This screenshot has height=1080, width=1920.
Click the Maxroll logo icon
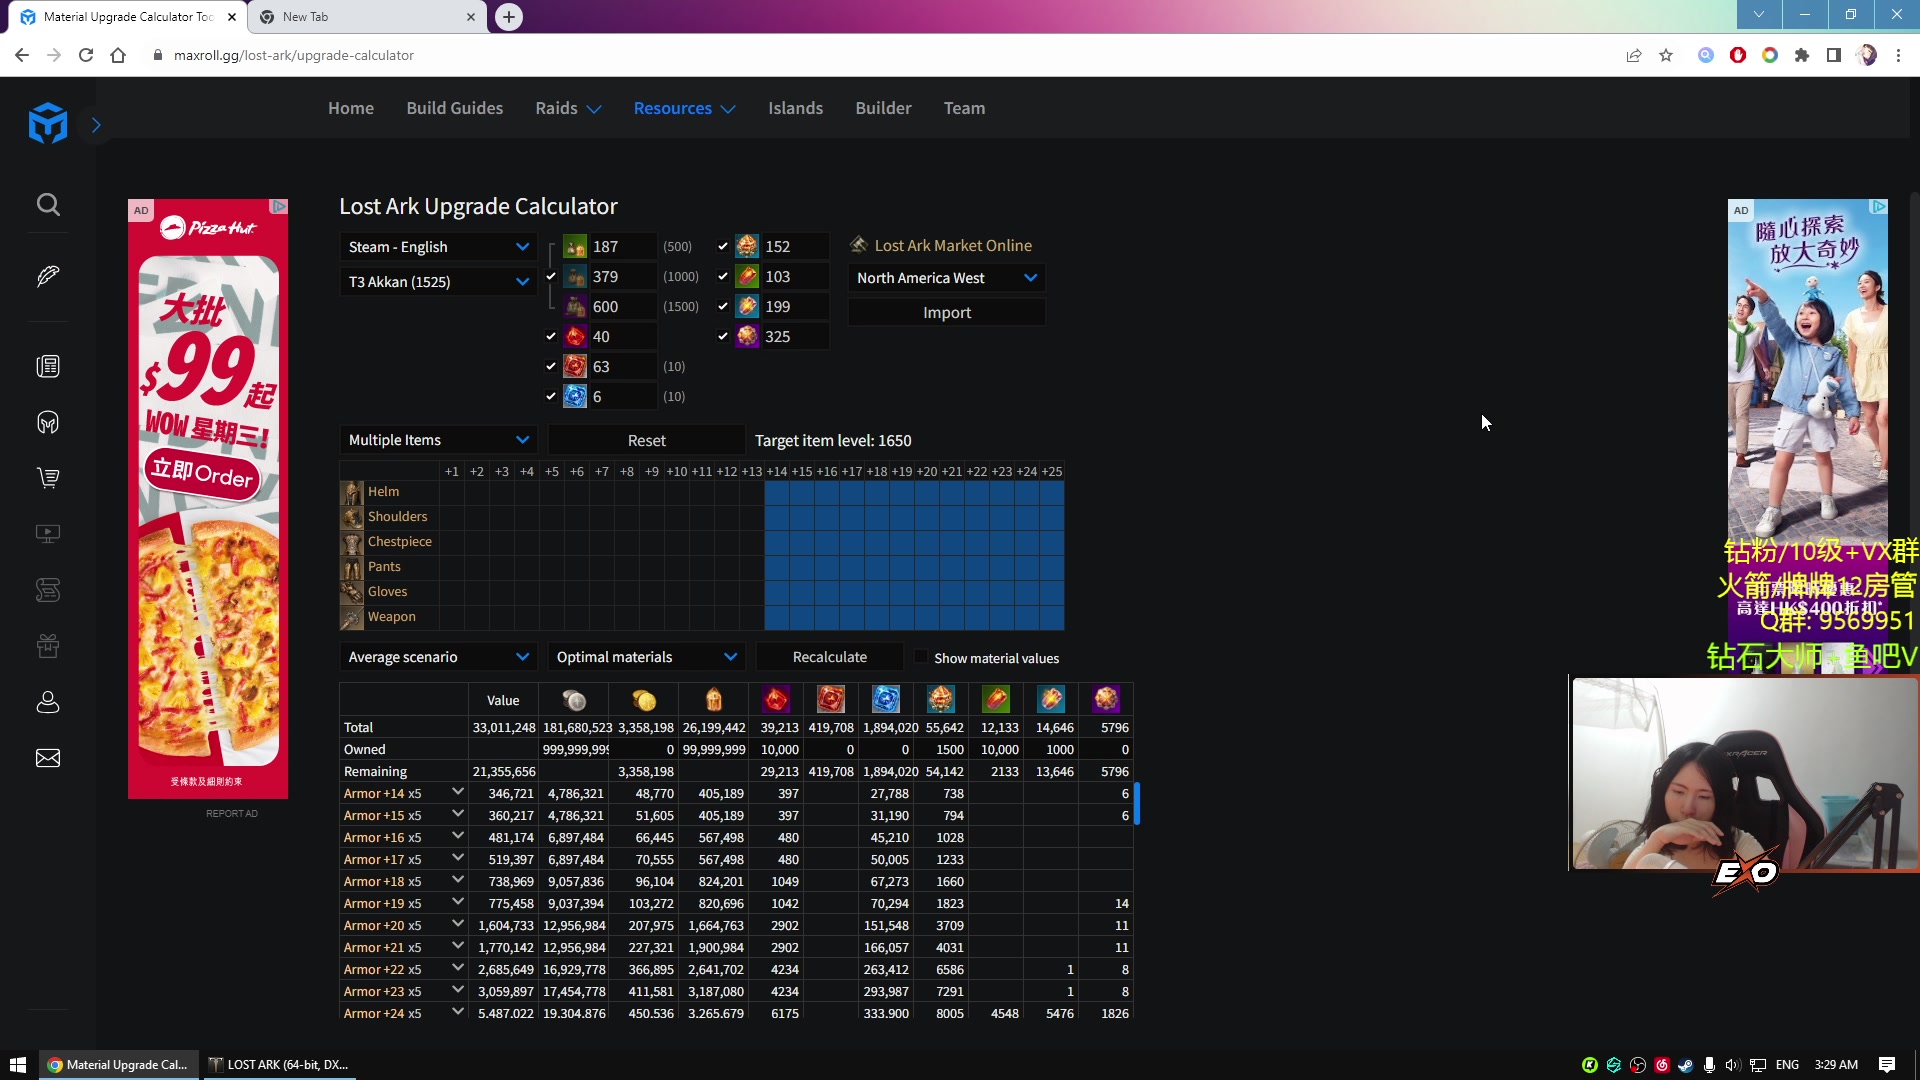point(47,124)
